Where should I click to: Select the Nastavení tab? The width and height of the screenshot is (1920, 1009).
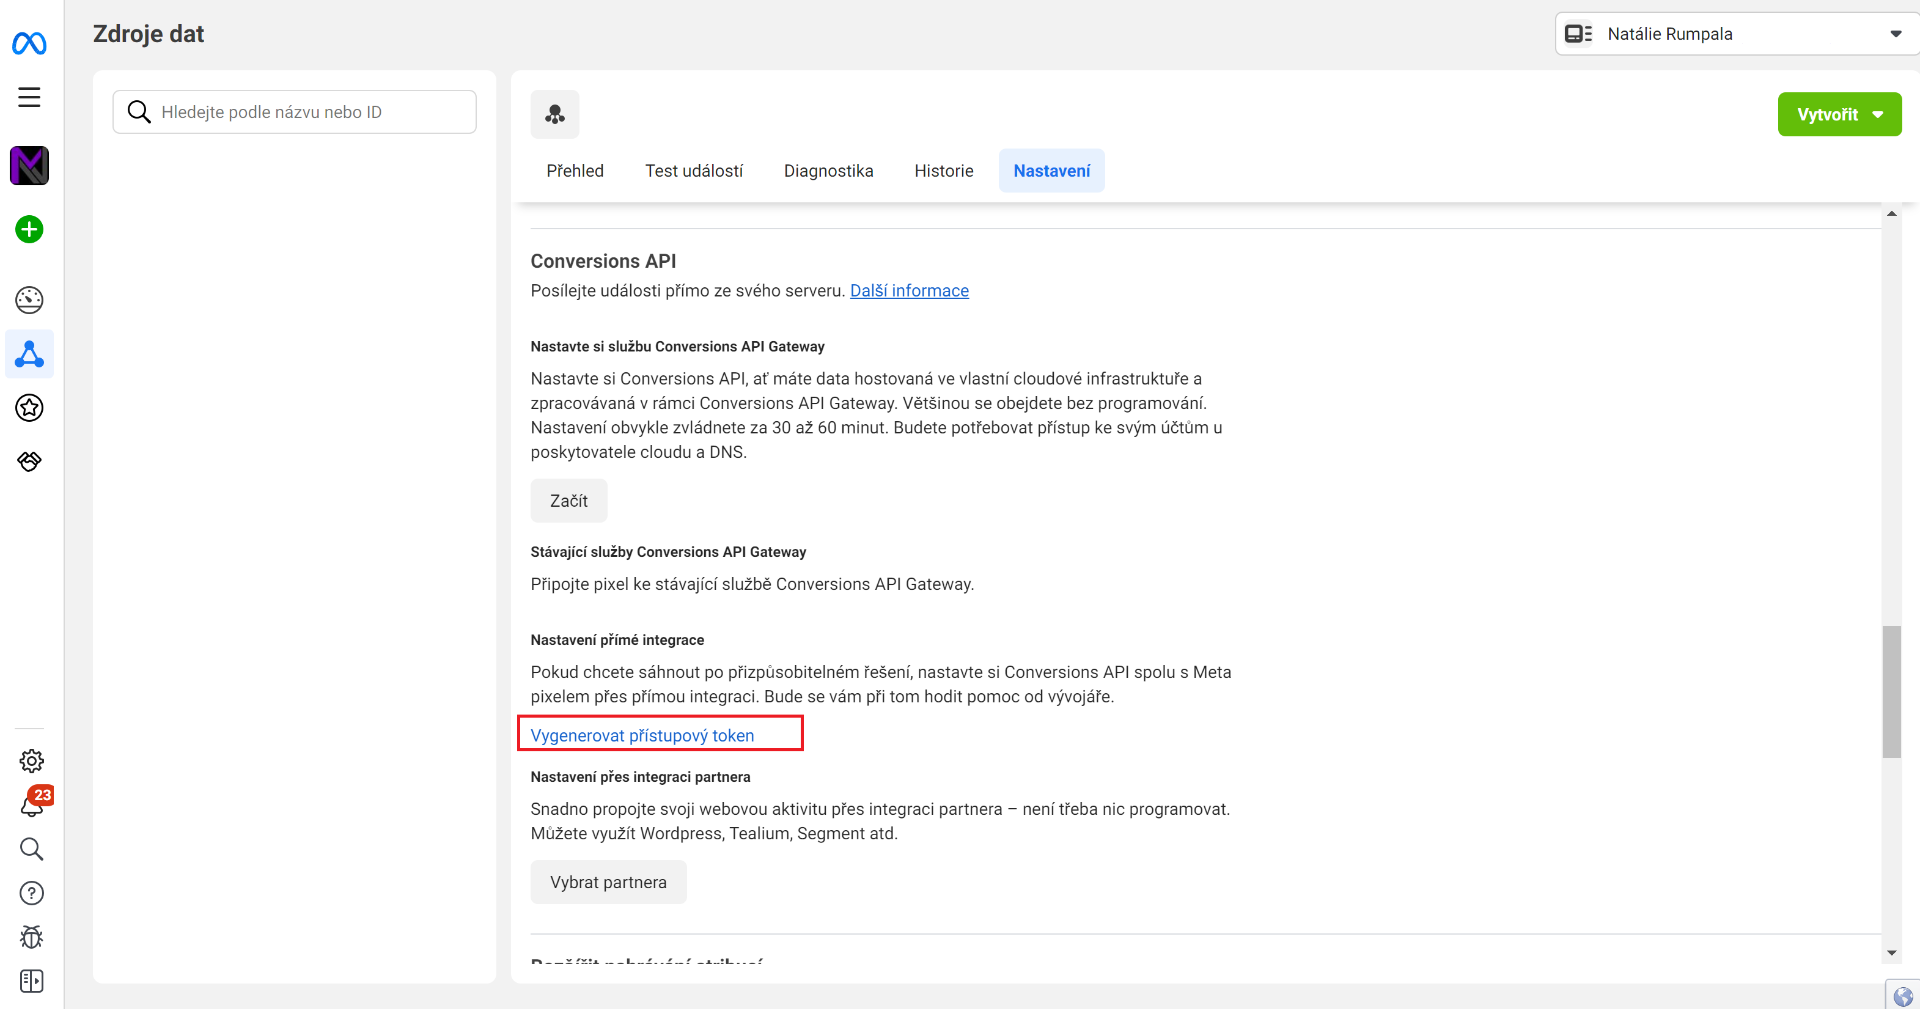click(1051, 171)
